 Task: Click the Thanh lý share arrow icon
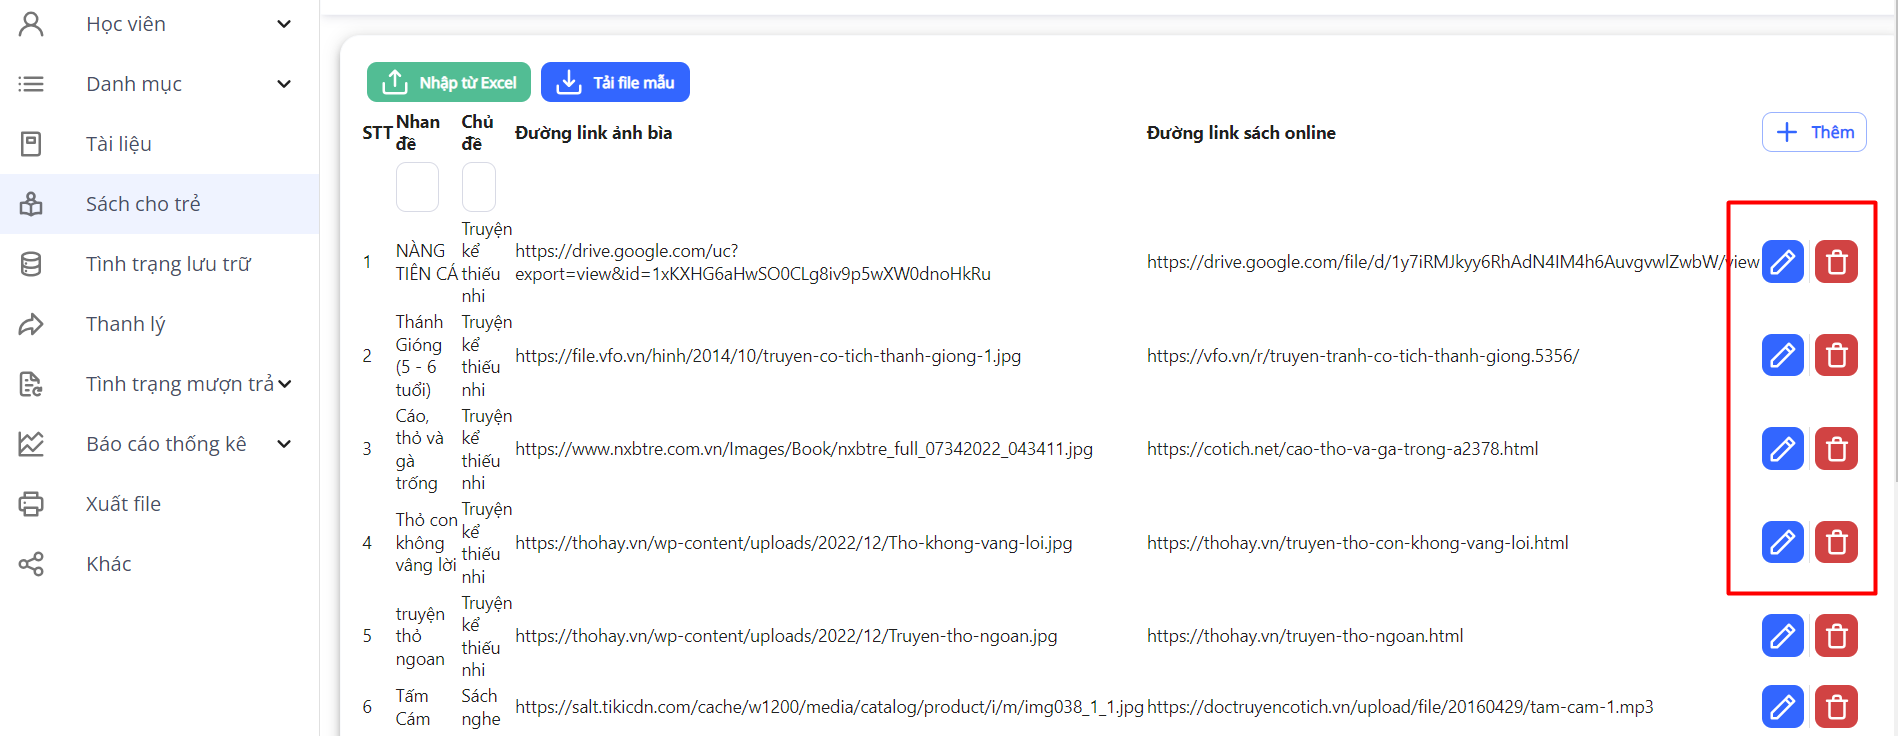[x=31, y=324]
